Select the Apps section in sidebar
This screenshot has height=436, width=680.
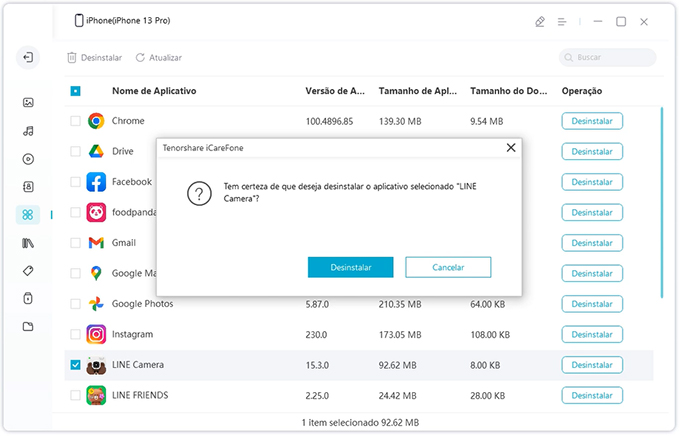[x=28, y=215]
